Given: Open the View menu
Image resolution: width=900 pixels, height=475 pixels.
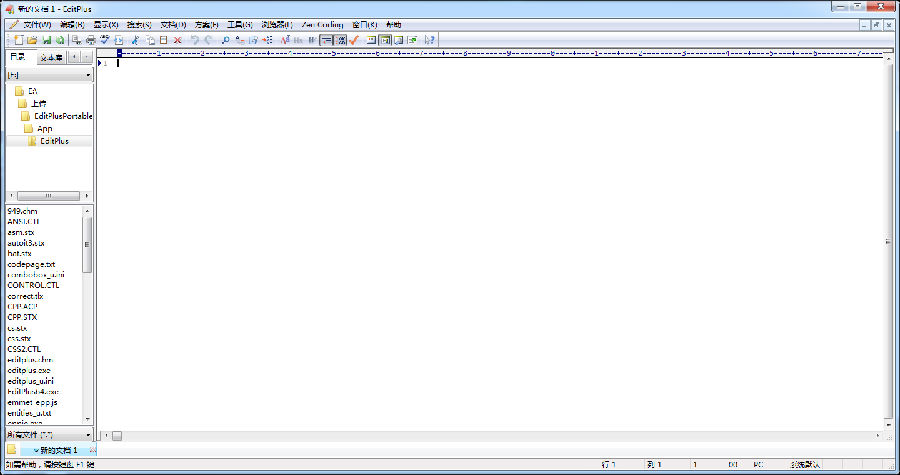Looking at the screenshot, I should [x=106, y=25].
